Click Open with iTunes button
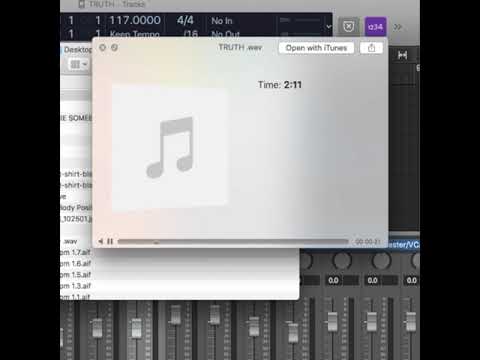The image size is (480, 360). pos(316,48)
